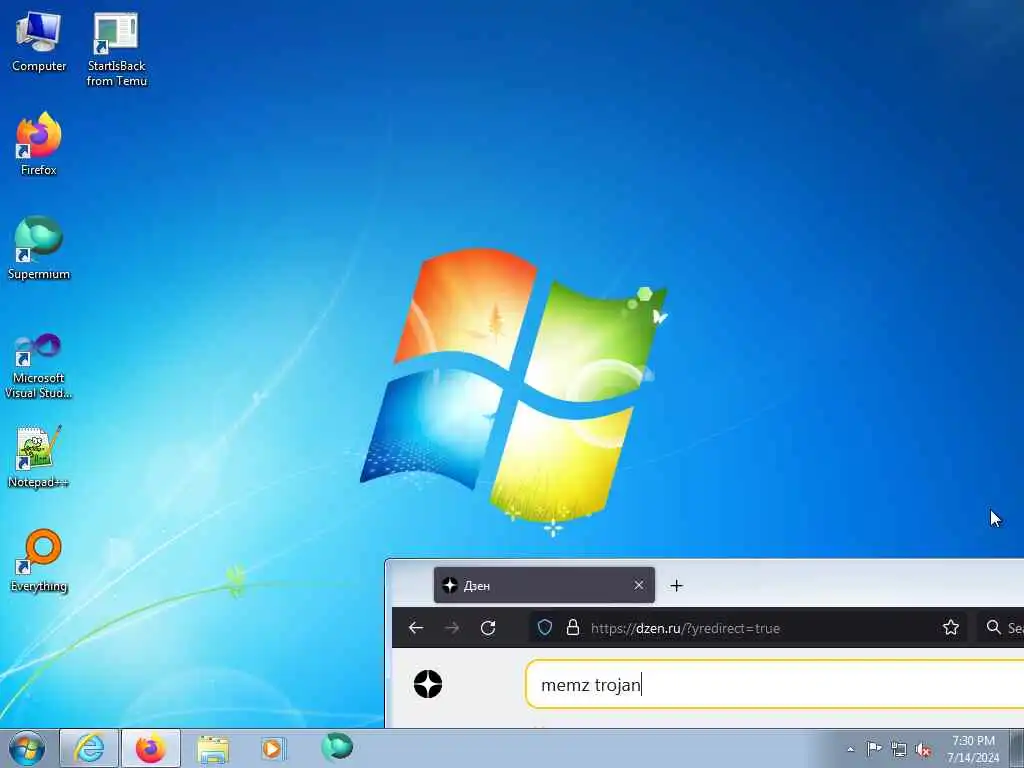1024x768 pixels.
Task: Click the Windows Start orb
Action: (27, 748)
